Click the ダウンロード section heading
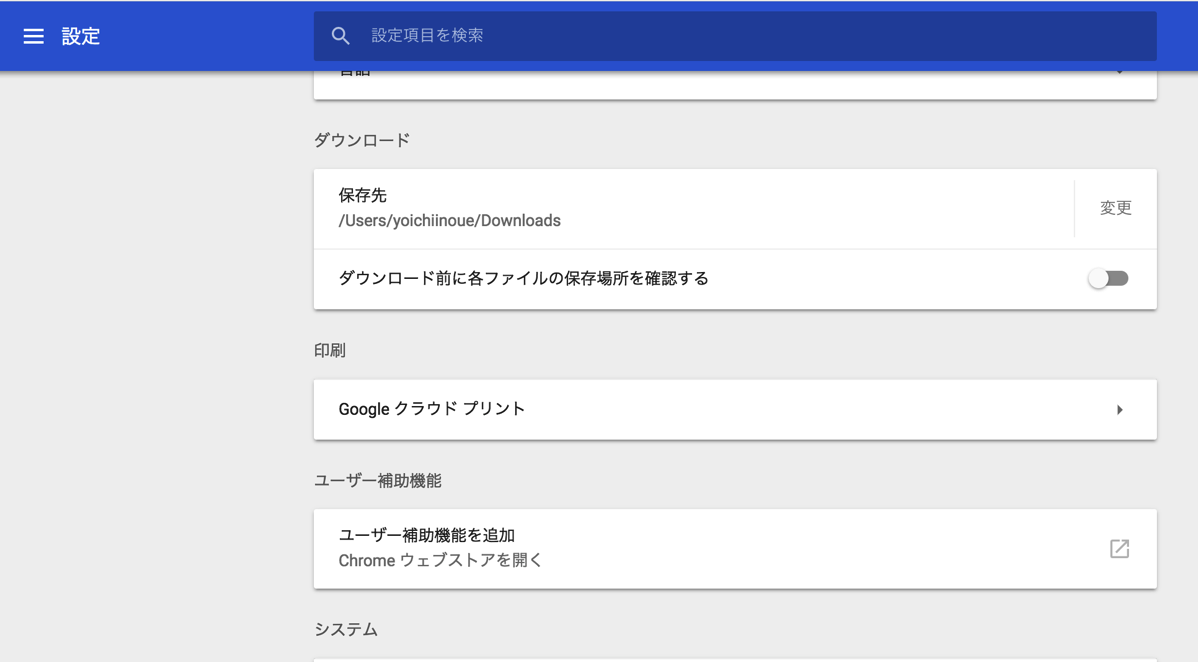The image size is (1198, 662). 362,140
